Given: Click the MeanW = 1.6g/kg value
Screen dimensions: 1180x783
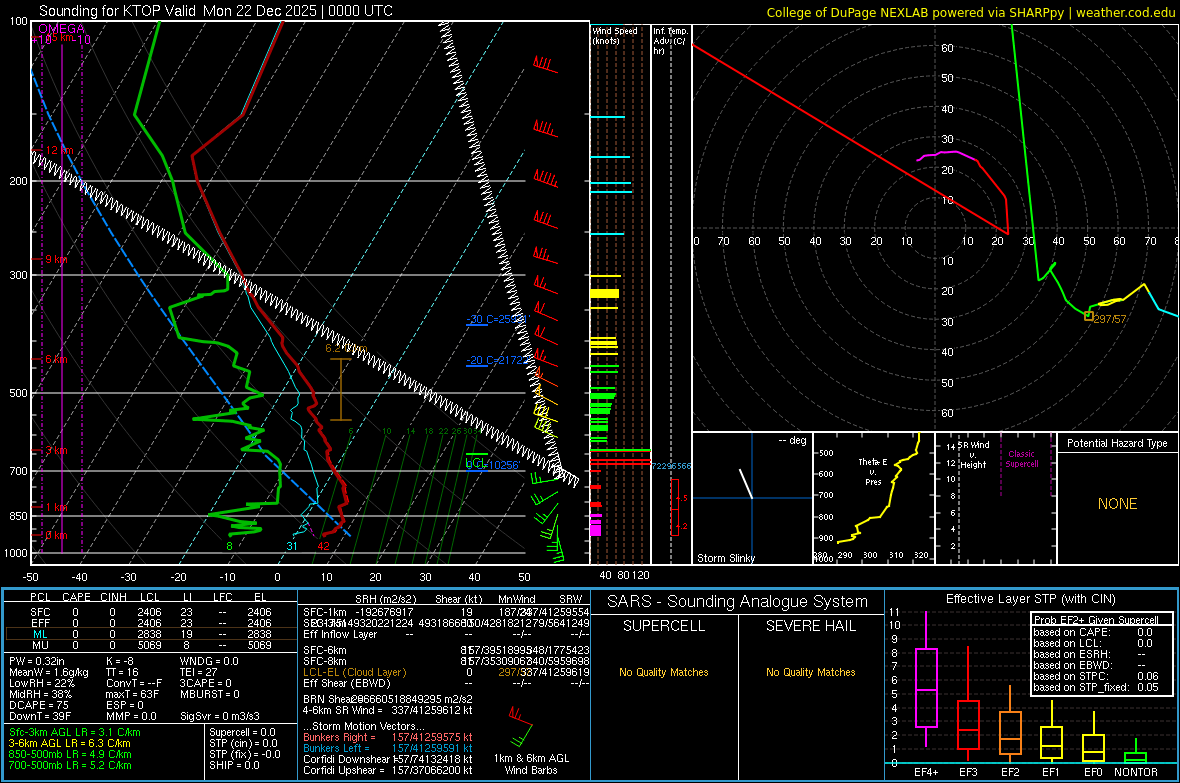Looking at the screenshot, I should coord(49,672).
